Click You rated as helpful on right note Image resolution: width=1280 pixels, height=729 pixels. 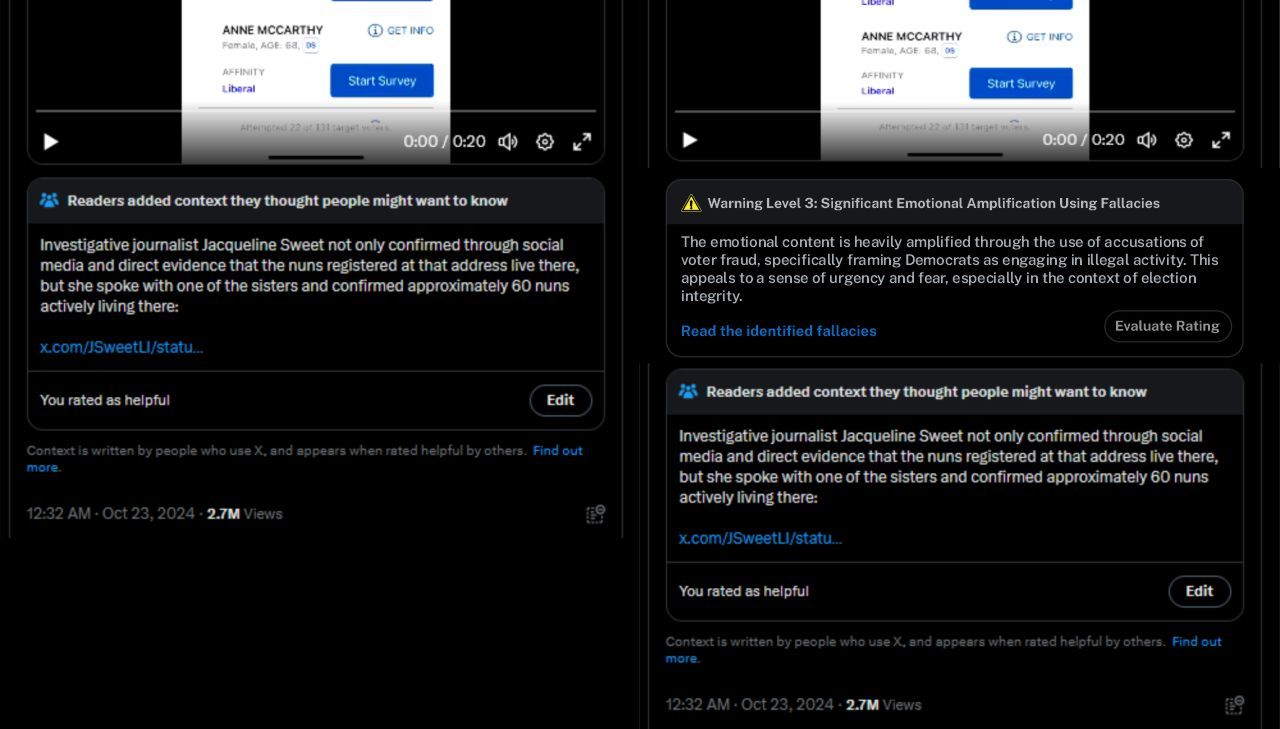point(744,591)
